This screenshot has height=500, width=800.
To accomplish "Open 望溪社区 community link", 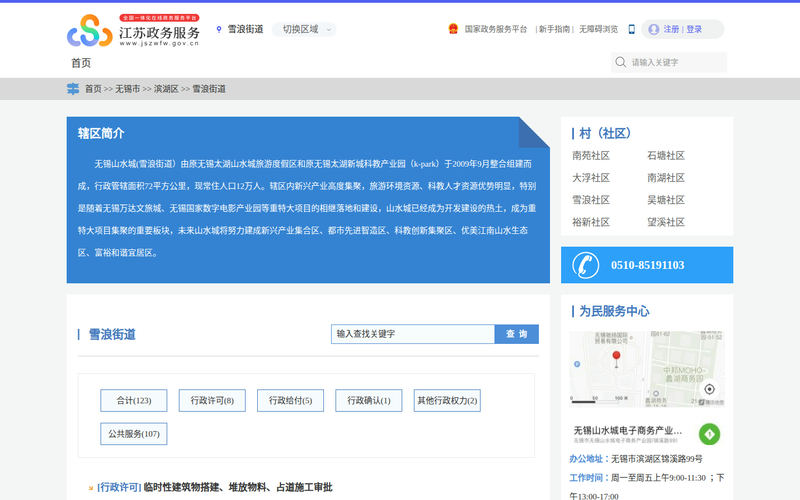I will point(666,222).
